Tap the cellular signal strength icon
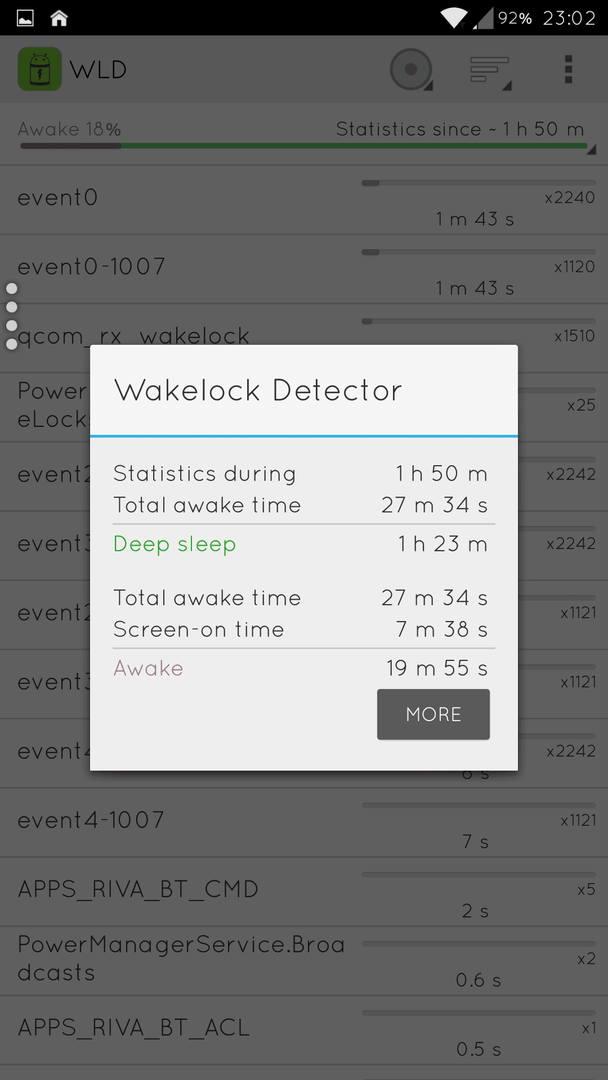Image resolution: width=608 pixels, height=1080 pixels. [x=483, y=19]
